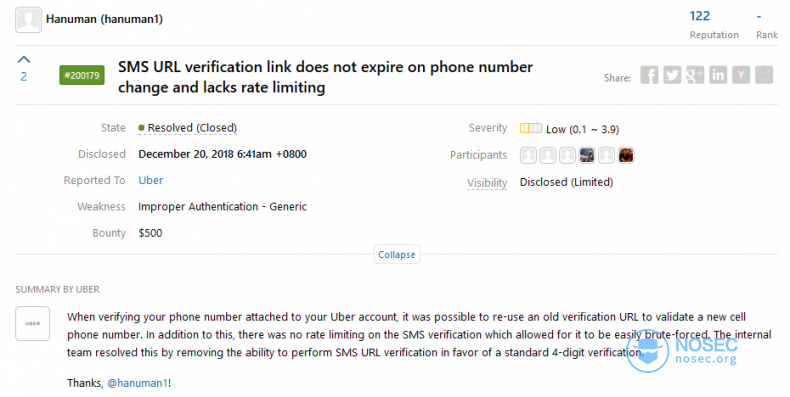Share report on Google Plus

(695, 75)
